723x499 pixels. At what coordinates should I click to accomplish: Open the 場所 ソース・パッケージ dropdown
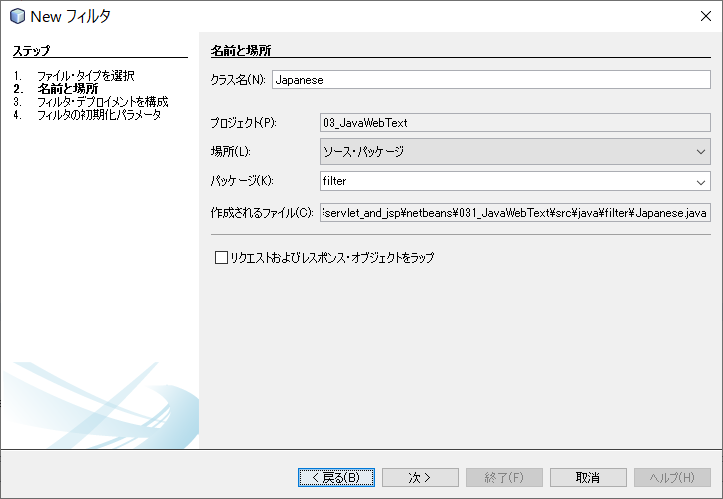515,151
